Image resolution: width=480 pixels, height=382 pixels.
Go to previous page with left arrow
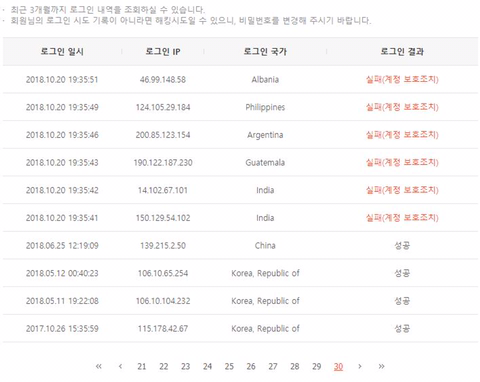pyautogui.click(x=120, y=366)
